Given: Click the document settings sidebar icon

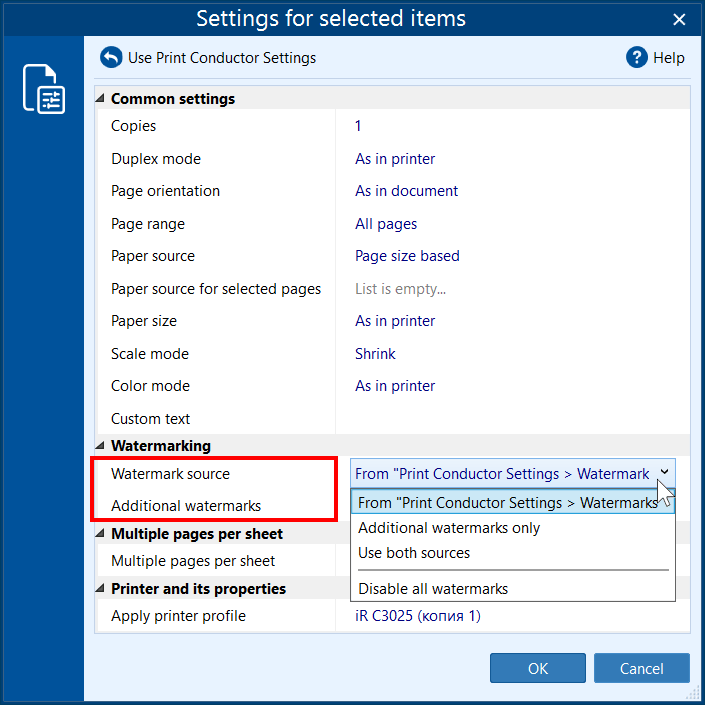Looking at the screenshot, I should tap(44, 89).
